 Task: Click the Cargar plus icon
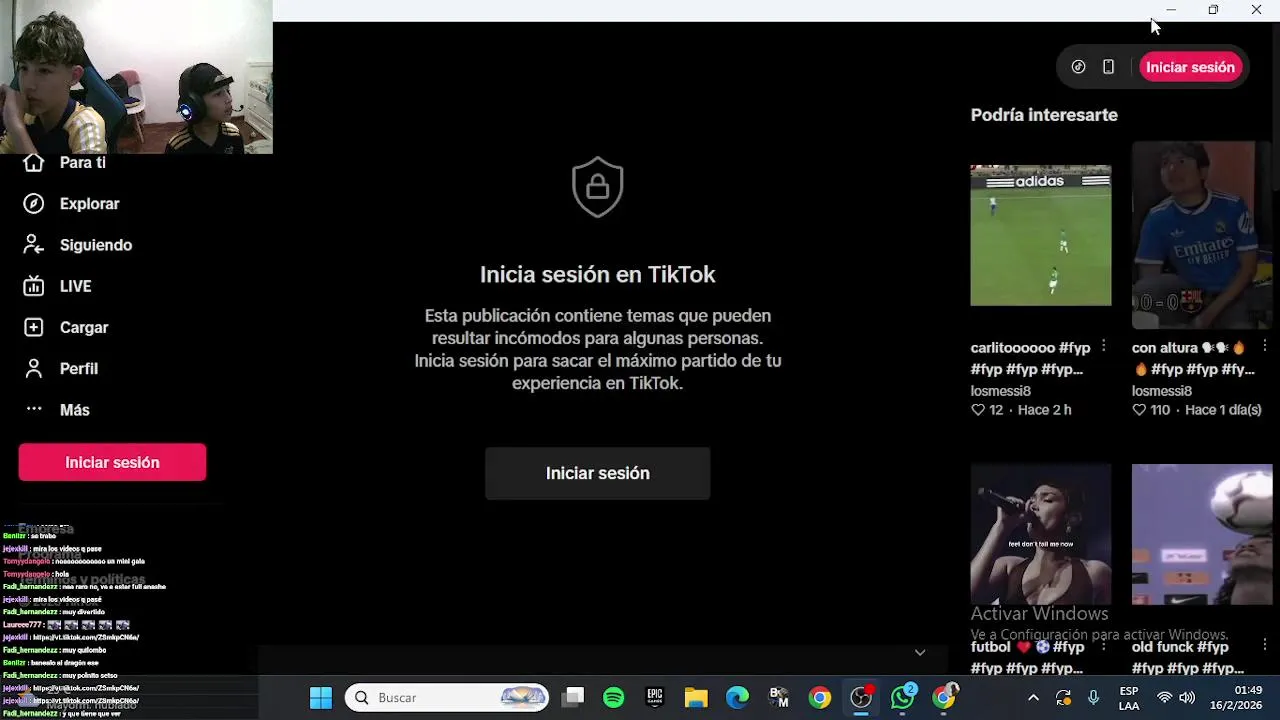34,328
